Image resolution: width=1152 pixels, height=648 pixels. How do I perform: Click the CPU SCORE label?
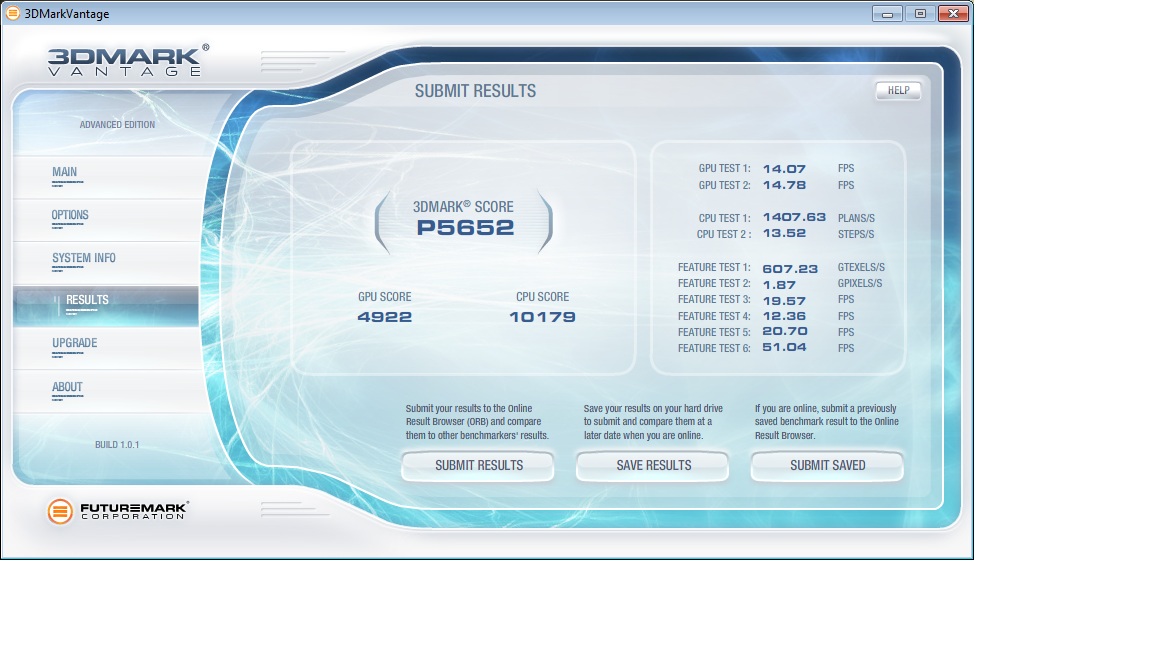pyautogui.click(x=542, y=297)
